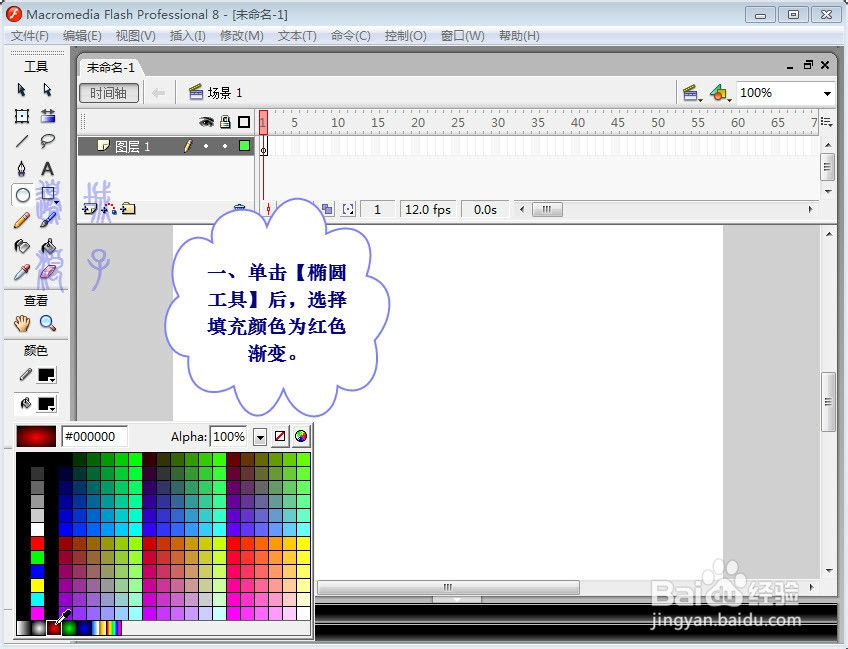Pick the red radial gradient swatch
The image size is (848, 649).
54,628
